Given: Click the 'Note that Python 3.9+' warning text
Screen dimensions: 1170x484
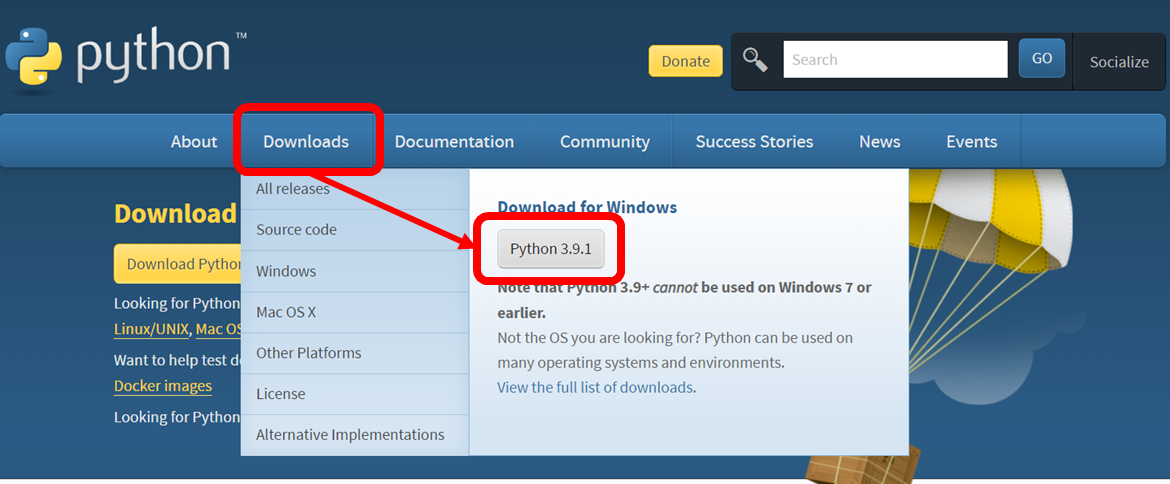Looking at the screenshot, I should [x=684, y=300].
